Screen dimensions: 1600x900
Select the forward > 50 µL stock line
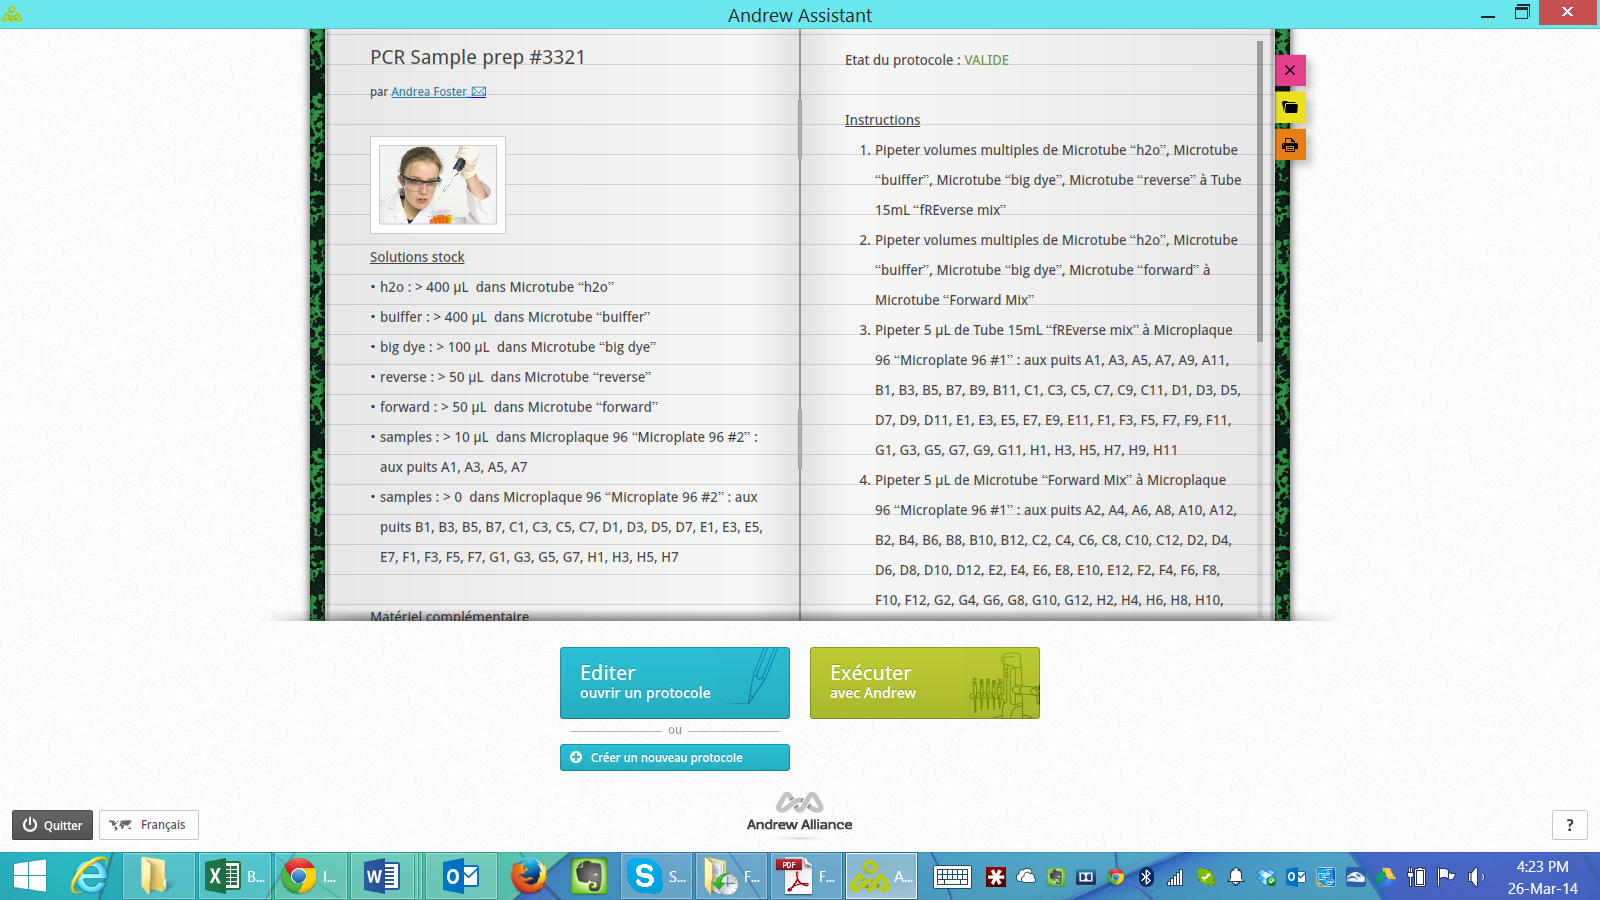514,407
